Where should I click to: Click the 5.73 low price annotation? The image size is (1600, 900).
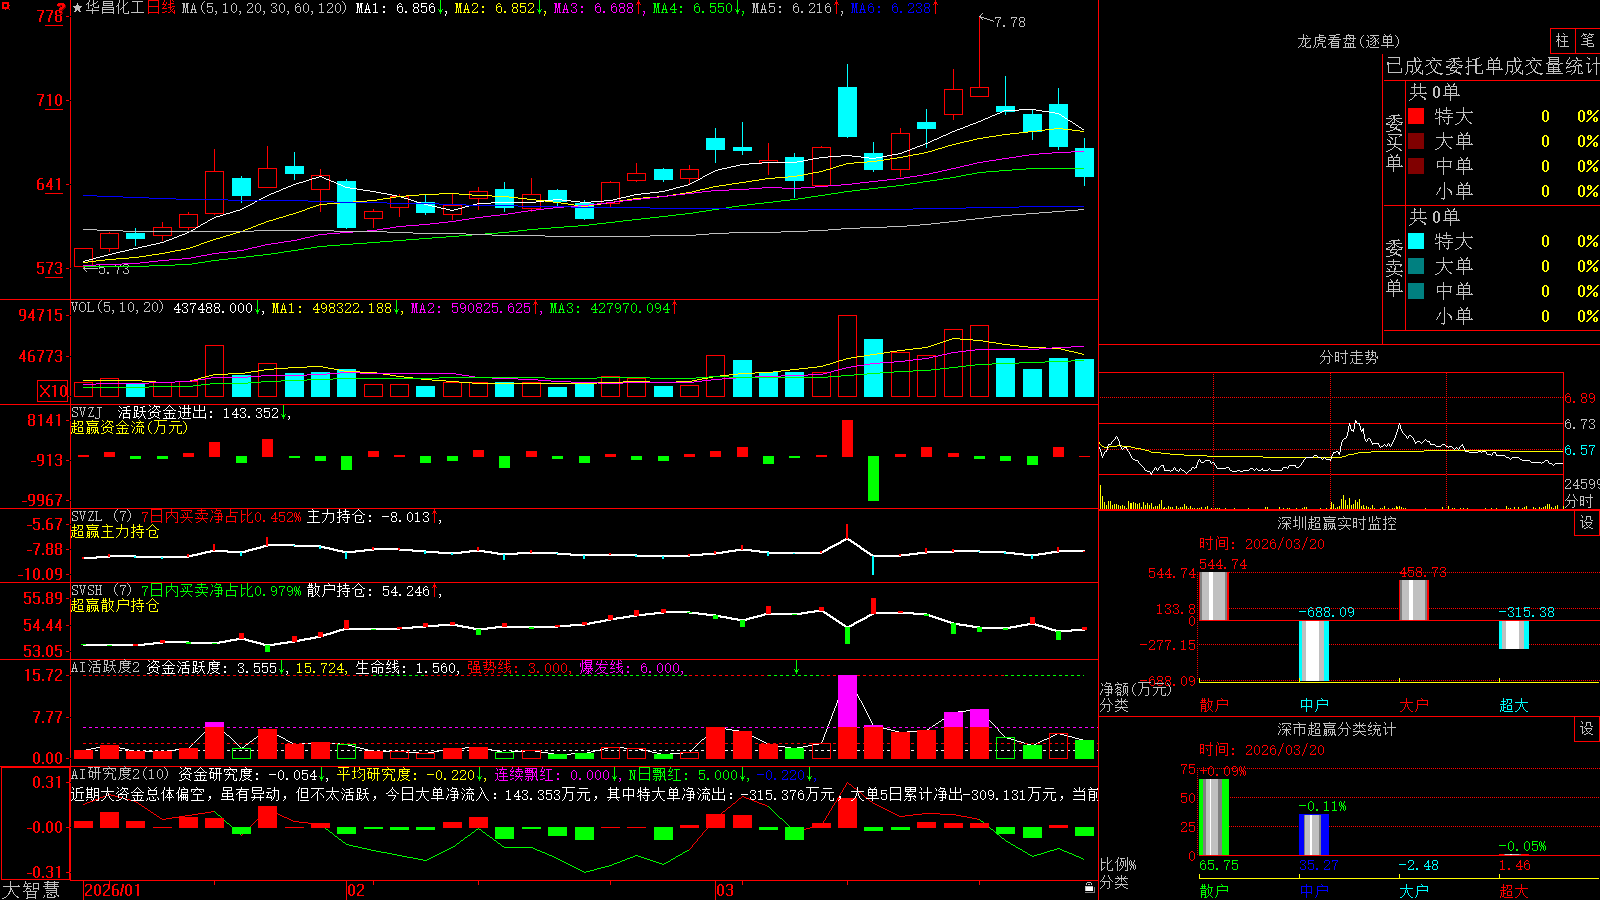pos(114,269)
